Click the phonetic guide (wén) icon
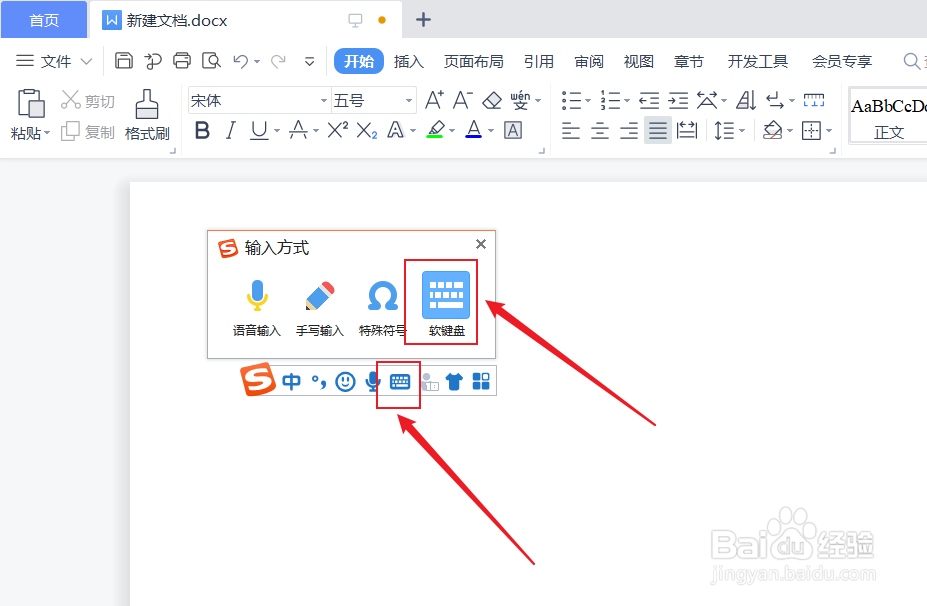The image size is (927, 606). pyautogui.click(x=520, y=99)
